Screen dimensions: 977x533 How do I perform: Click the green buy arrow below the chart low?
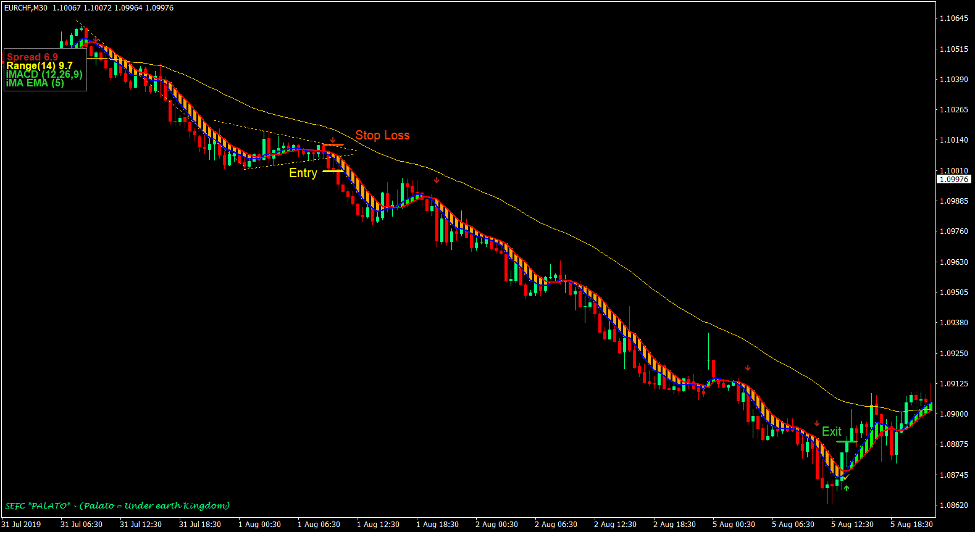(x=846, y=488)
